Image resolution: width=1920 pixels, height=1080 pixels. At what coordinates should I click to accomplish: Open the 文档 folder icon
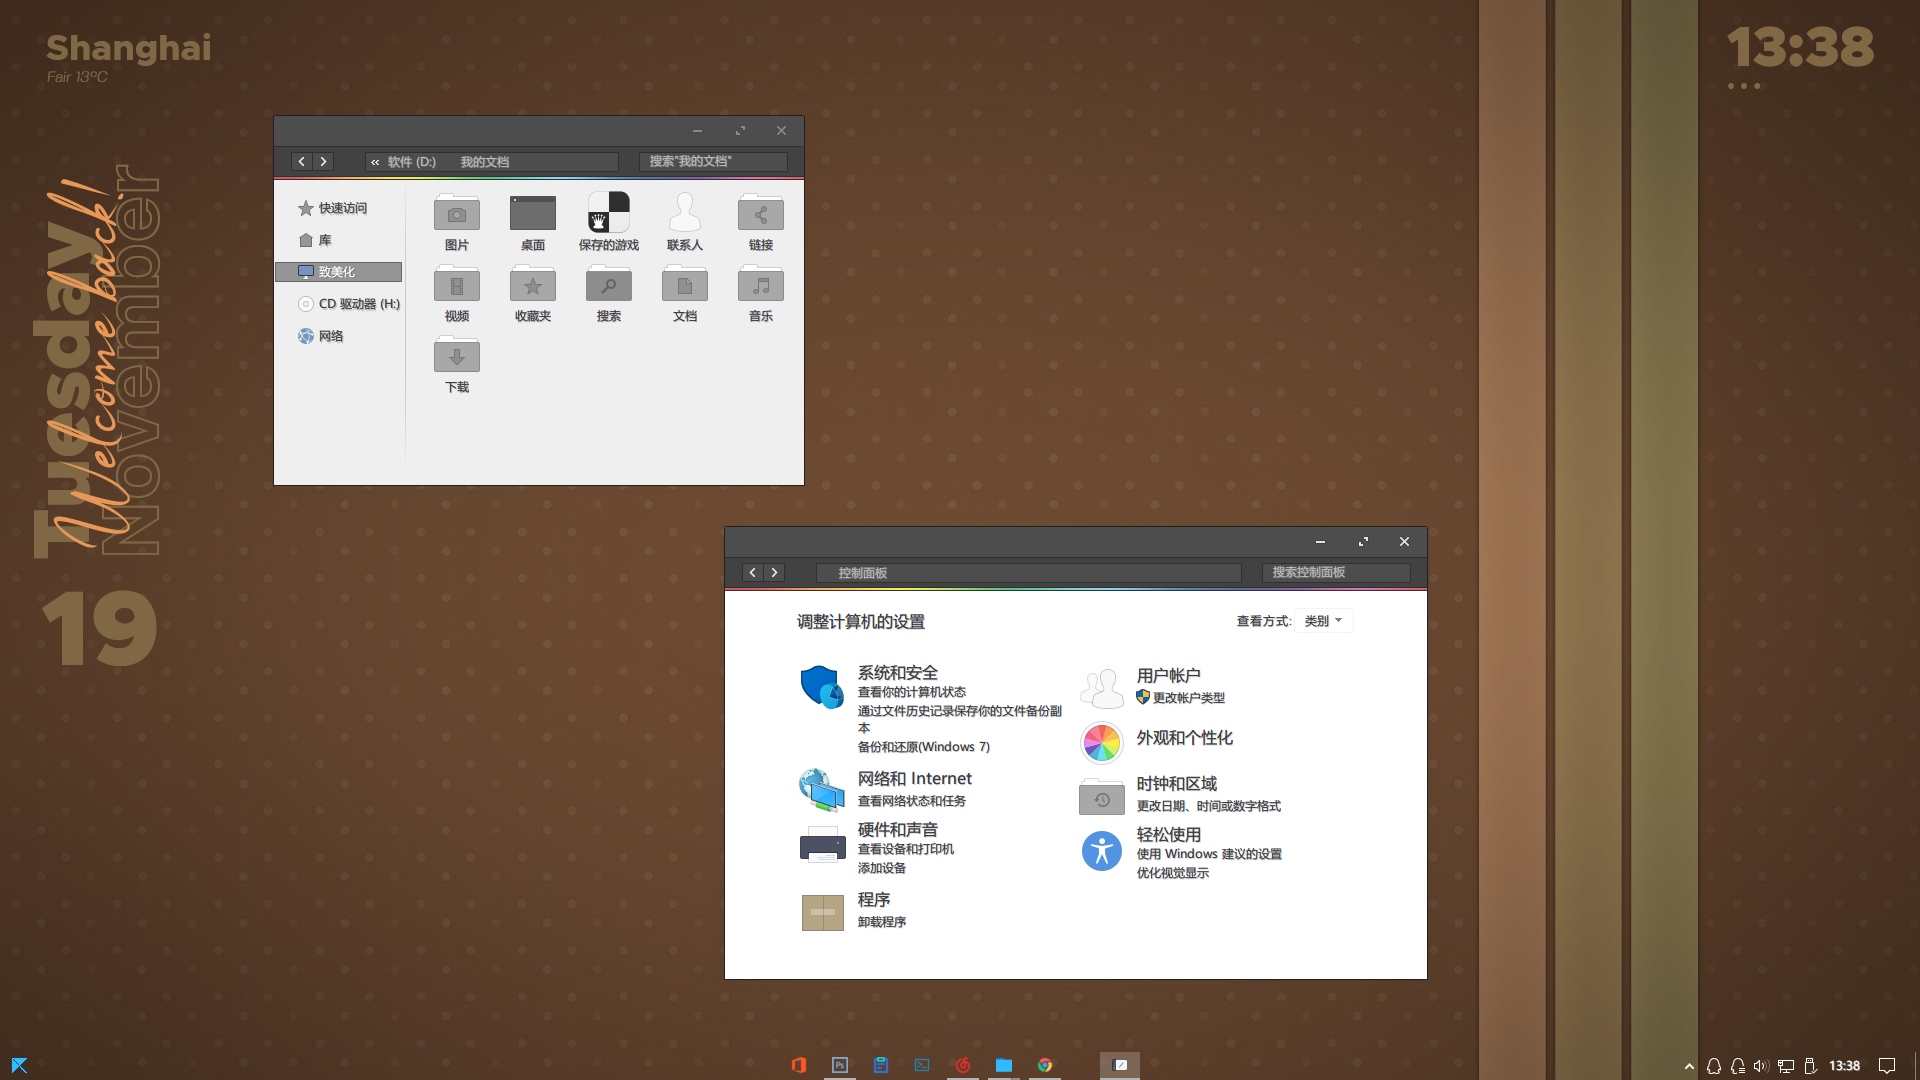[x=685, y=285]
